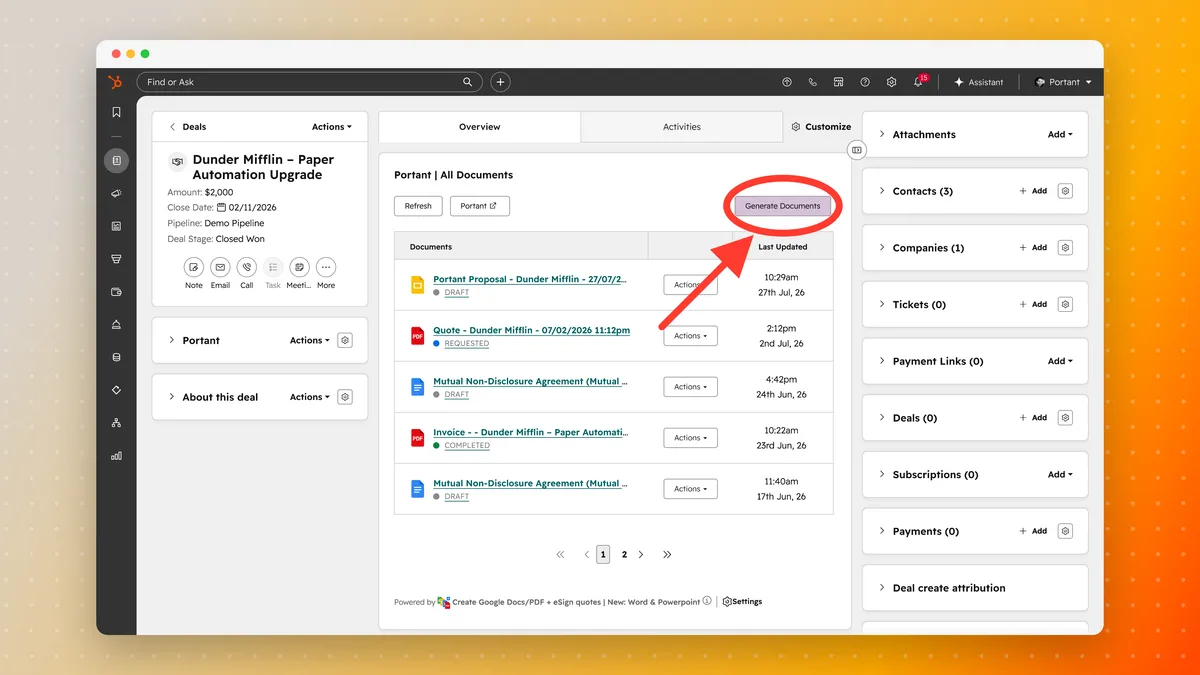Open the Settings gear in the top bar
The width and height of the screenshot is (1200, 675).
pos(891,82)
